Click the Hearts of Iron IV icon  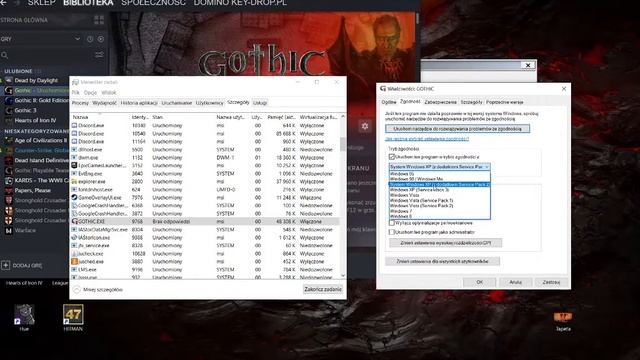click(x=9, y=120)
